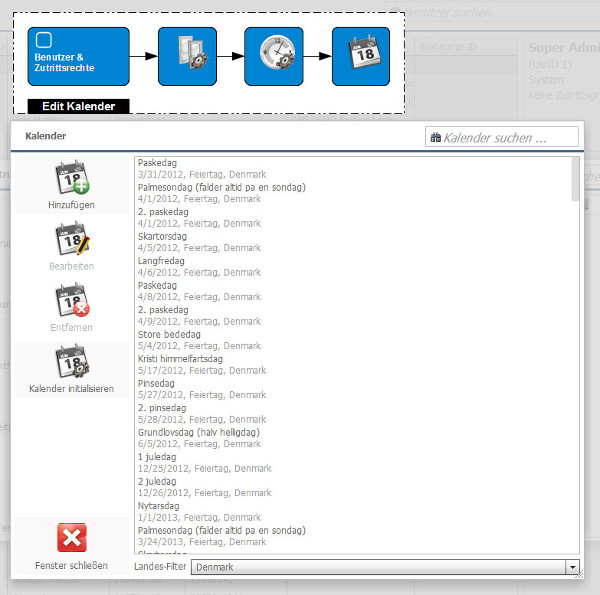Select the Store bededag holiday entry

tap(200, 340)
